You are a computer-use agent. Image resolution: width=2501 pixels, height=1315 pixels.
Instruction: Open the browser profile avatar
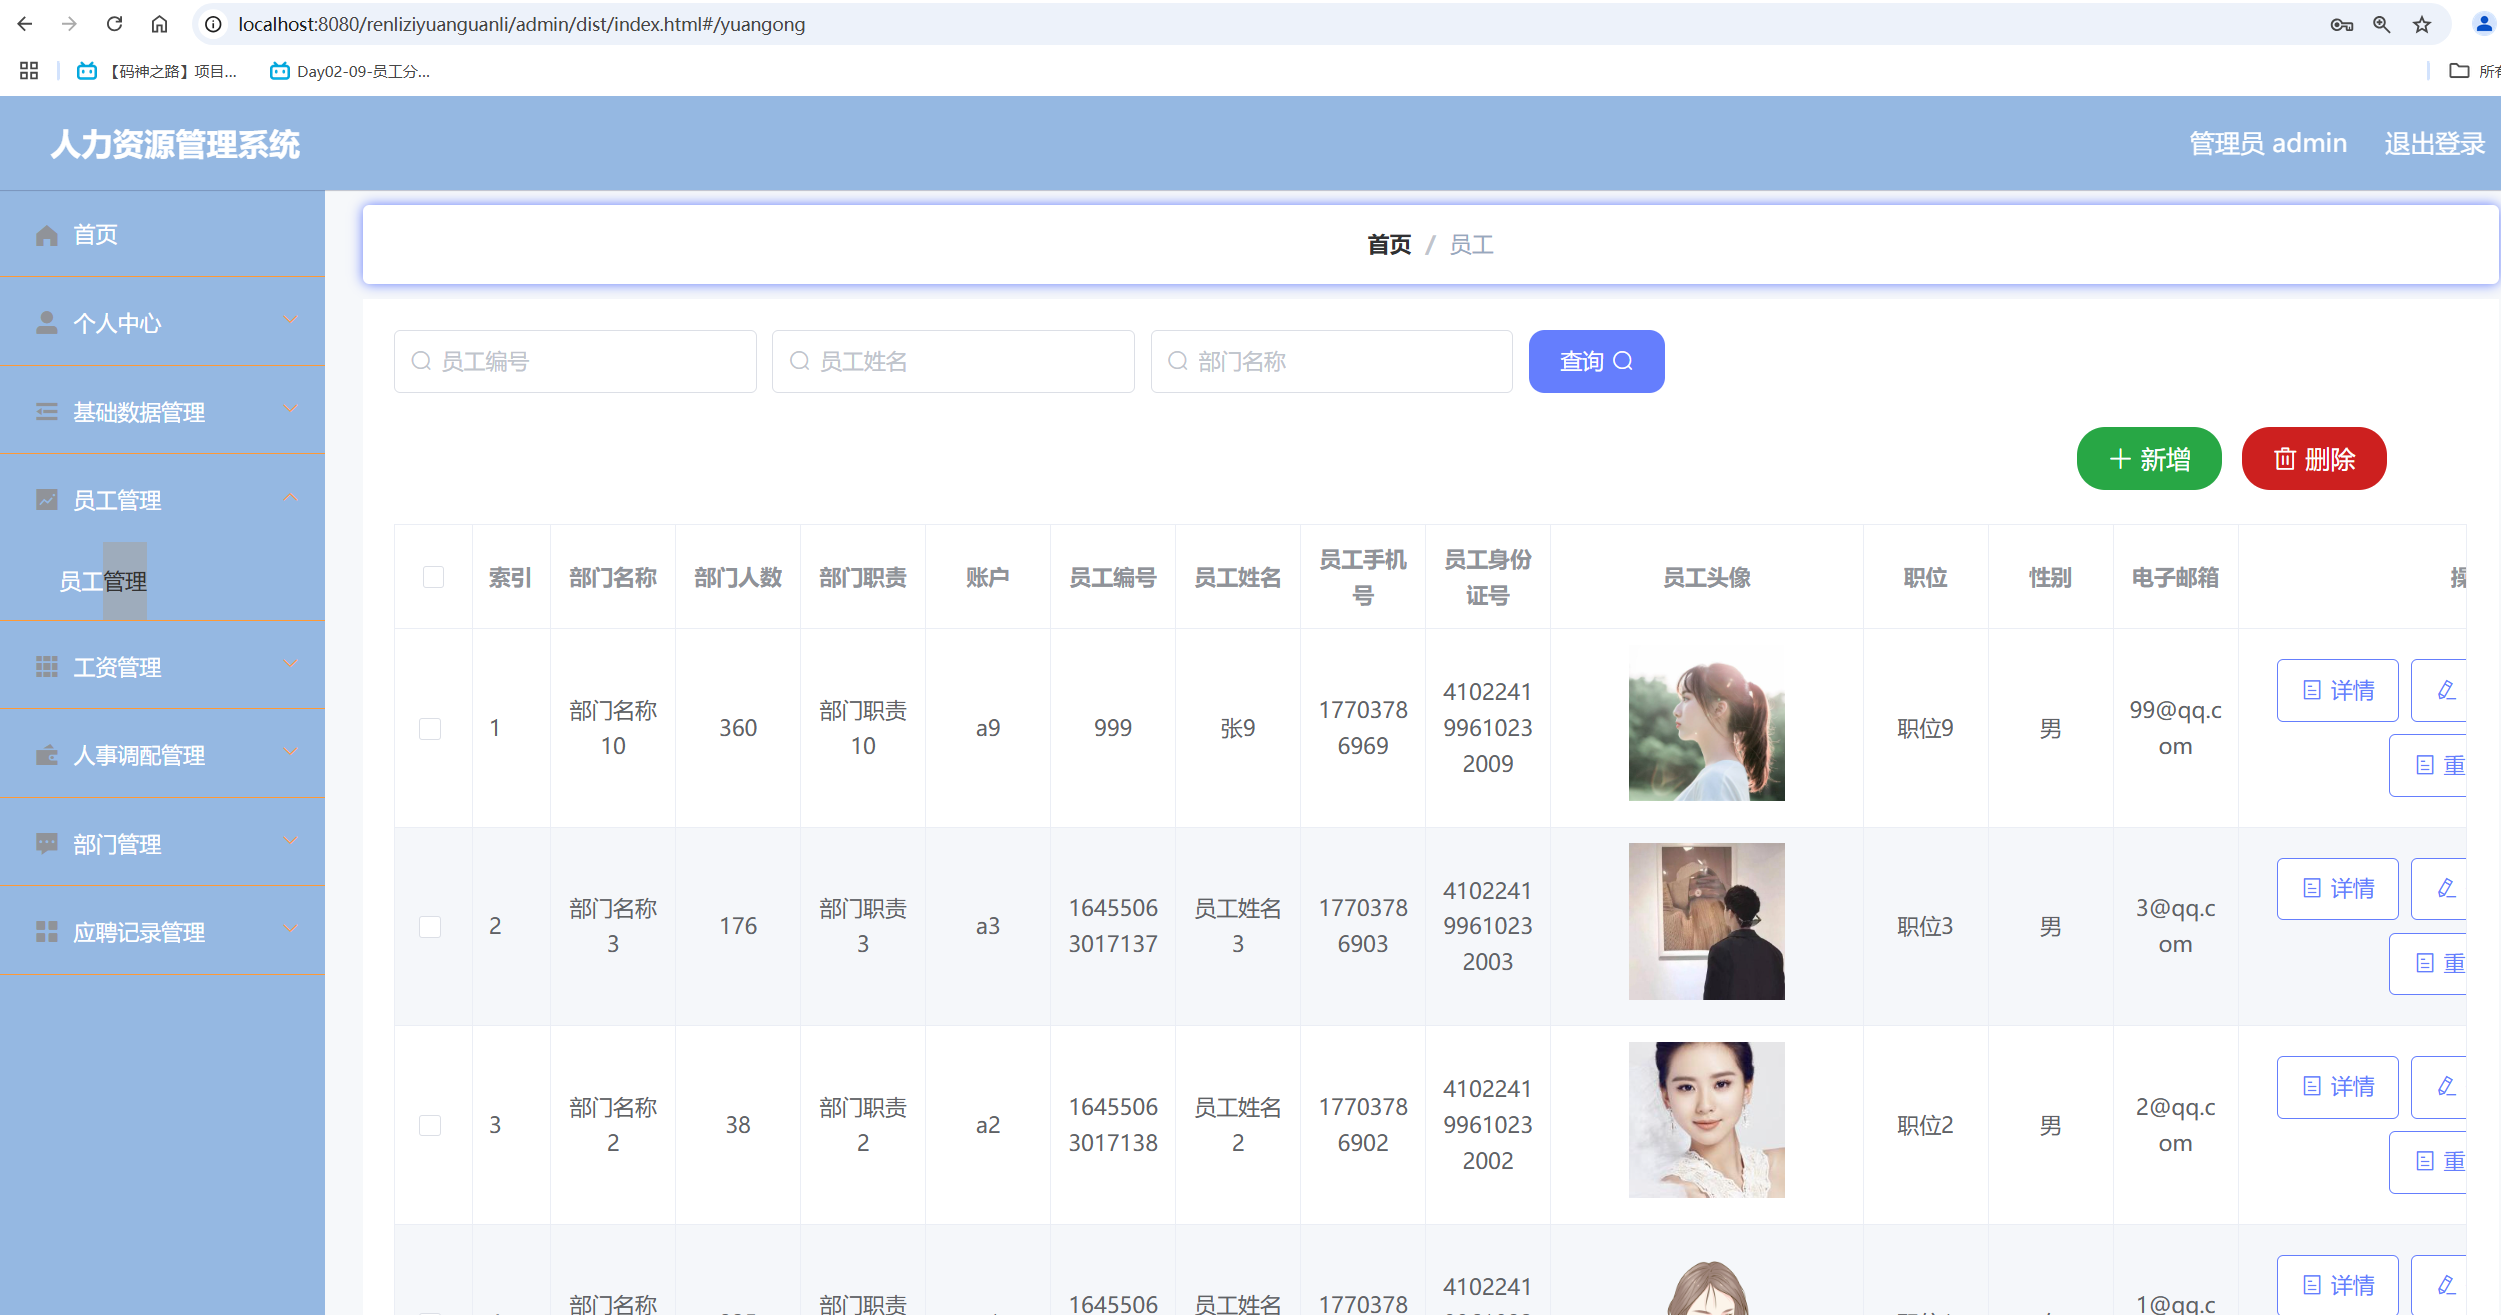click(x=2484, y=24)
